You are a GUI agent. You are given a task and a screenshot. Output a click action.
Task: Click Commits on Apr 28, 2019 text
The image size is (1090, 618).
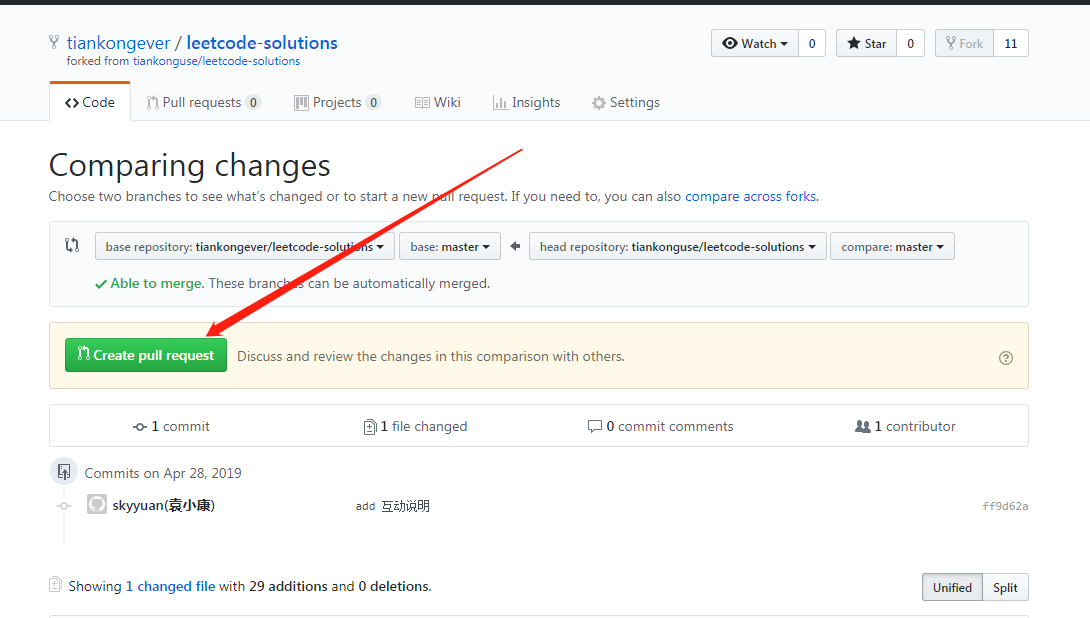click(x=163, y=473)
